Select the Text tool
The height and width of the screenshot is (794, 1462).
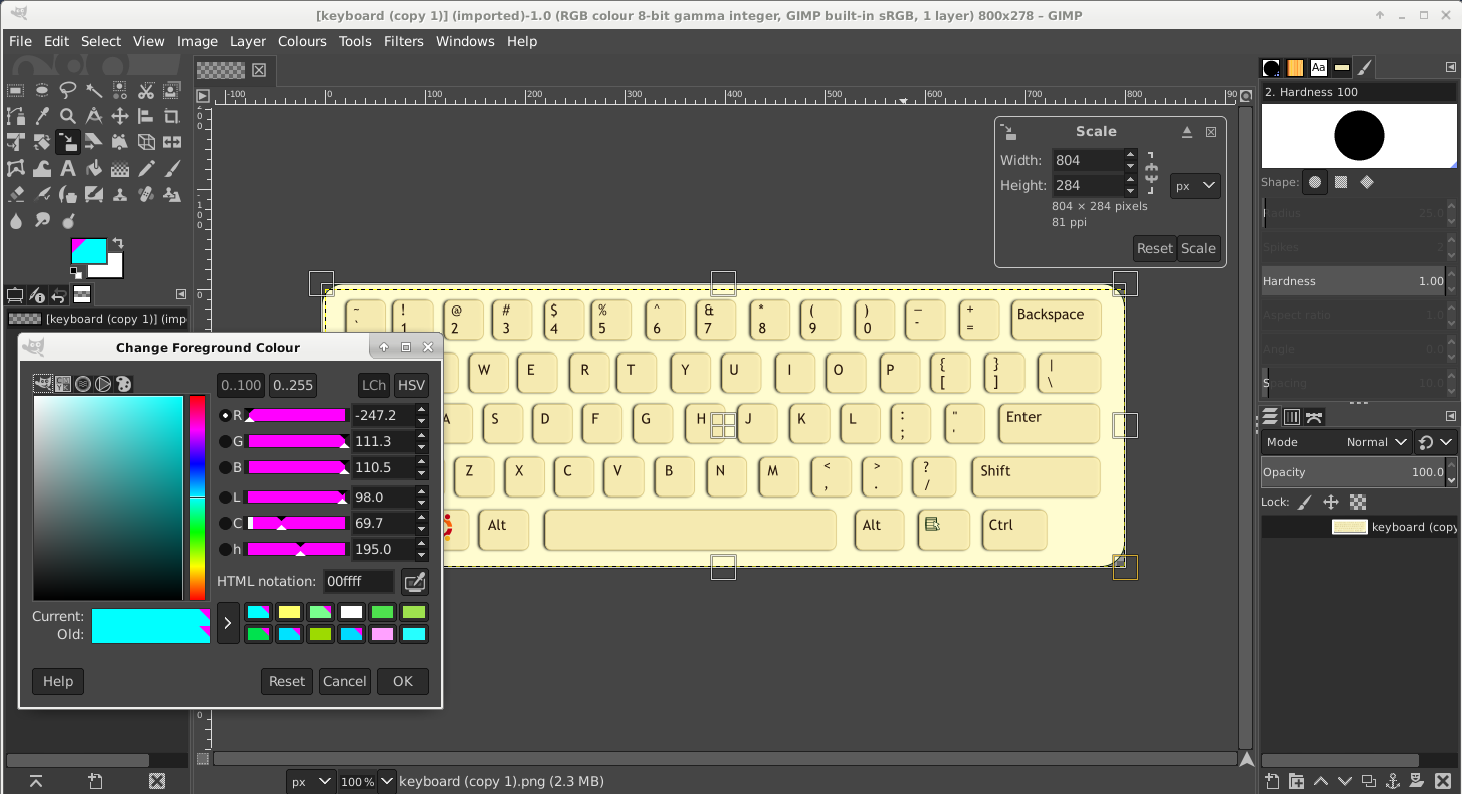click(x=67, y=169)
